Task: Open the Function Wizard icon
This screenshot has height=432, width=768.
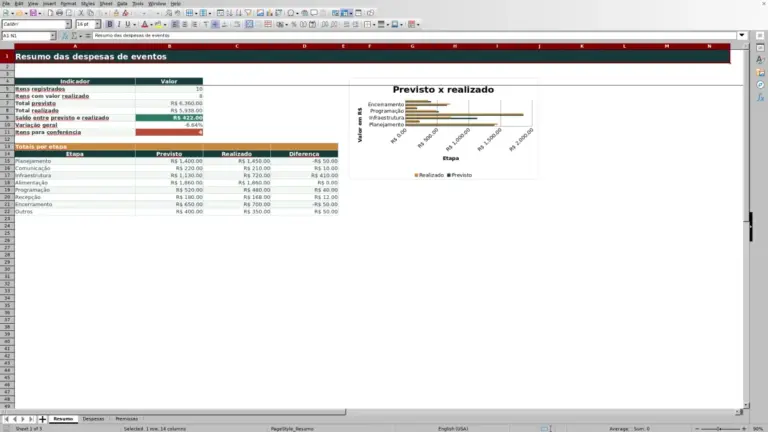Action: pos(65,36)
